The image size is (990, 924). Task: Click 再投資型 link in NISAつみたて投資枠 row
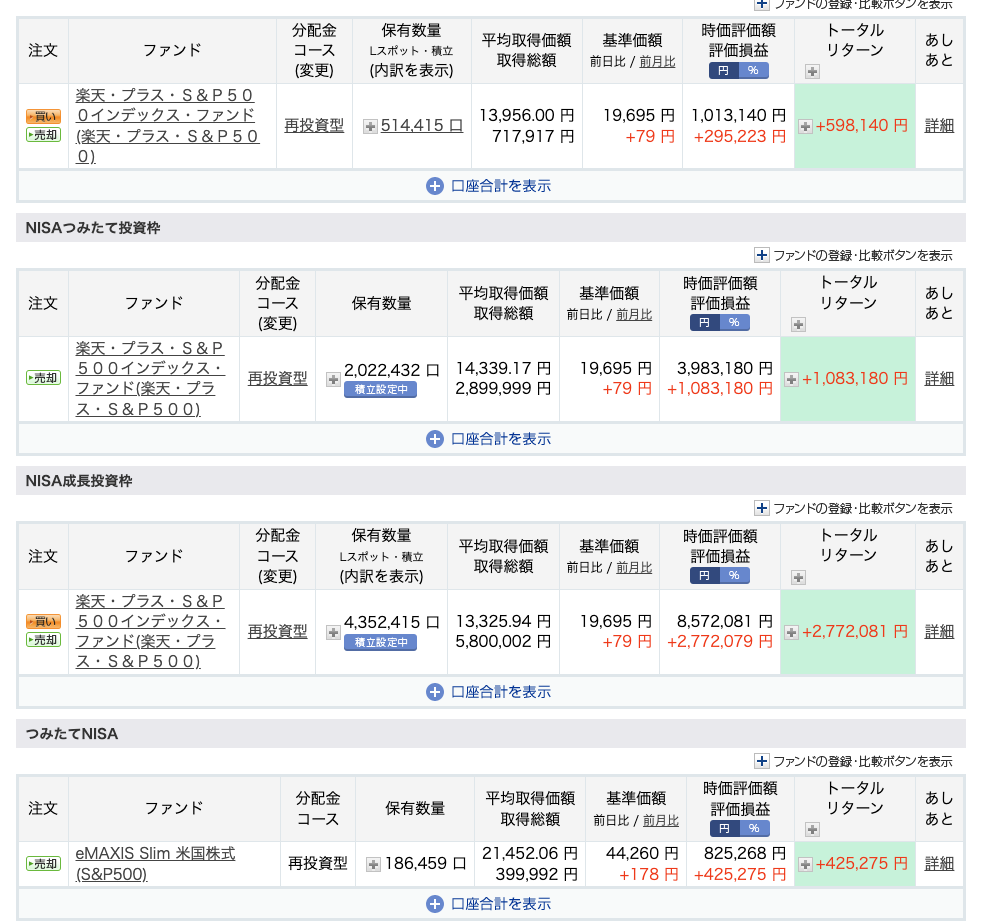click(x=277, y=378)
